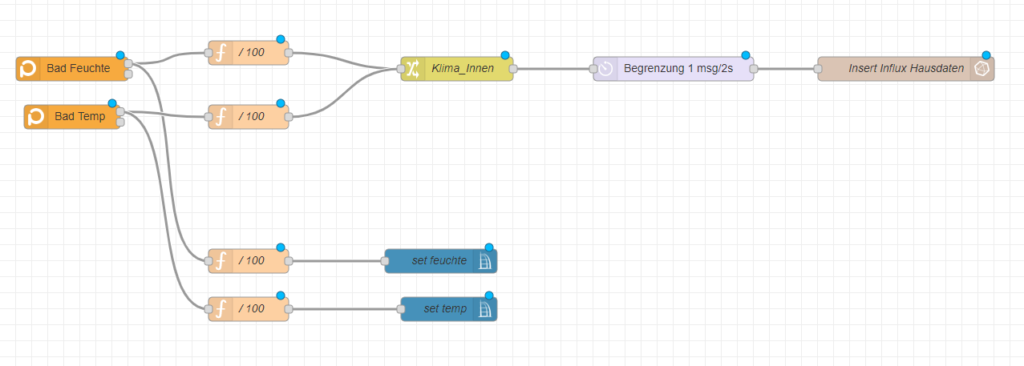Click the Bad Temp node's plug icon

tap(36, 117)
